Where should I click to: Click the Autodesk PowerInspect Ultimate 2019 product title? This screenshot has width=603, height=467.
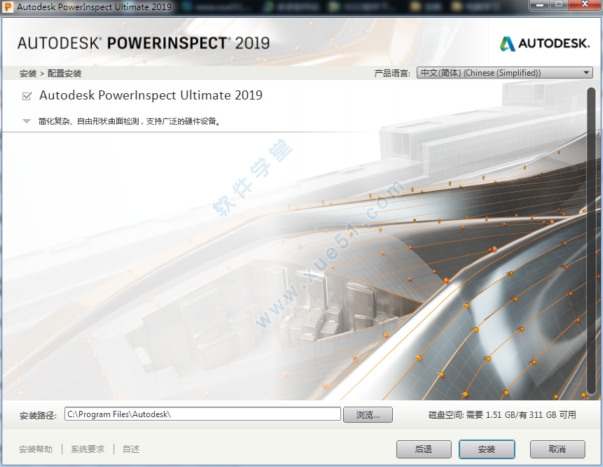click(151, 95)
